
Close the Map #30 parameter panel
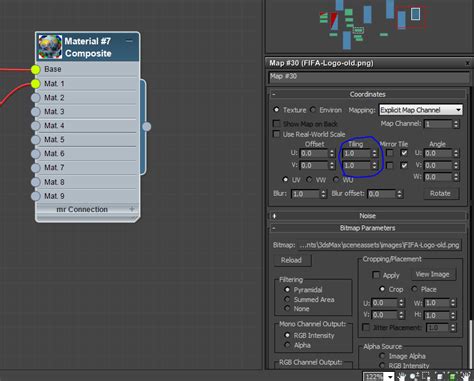point(467,63)
